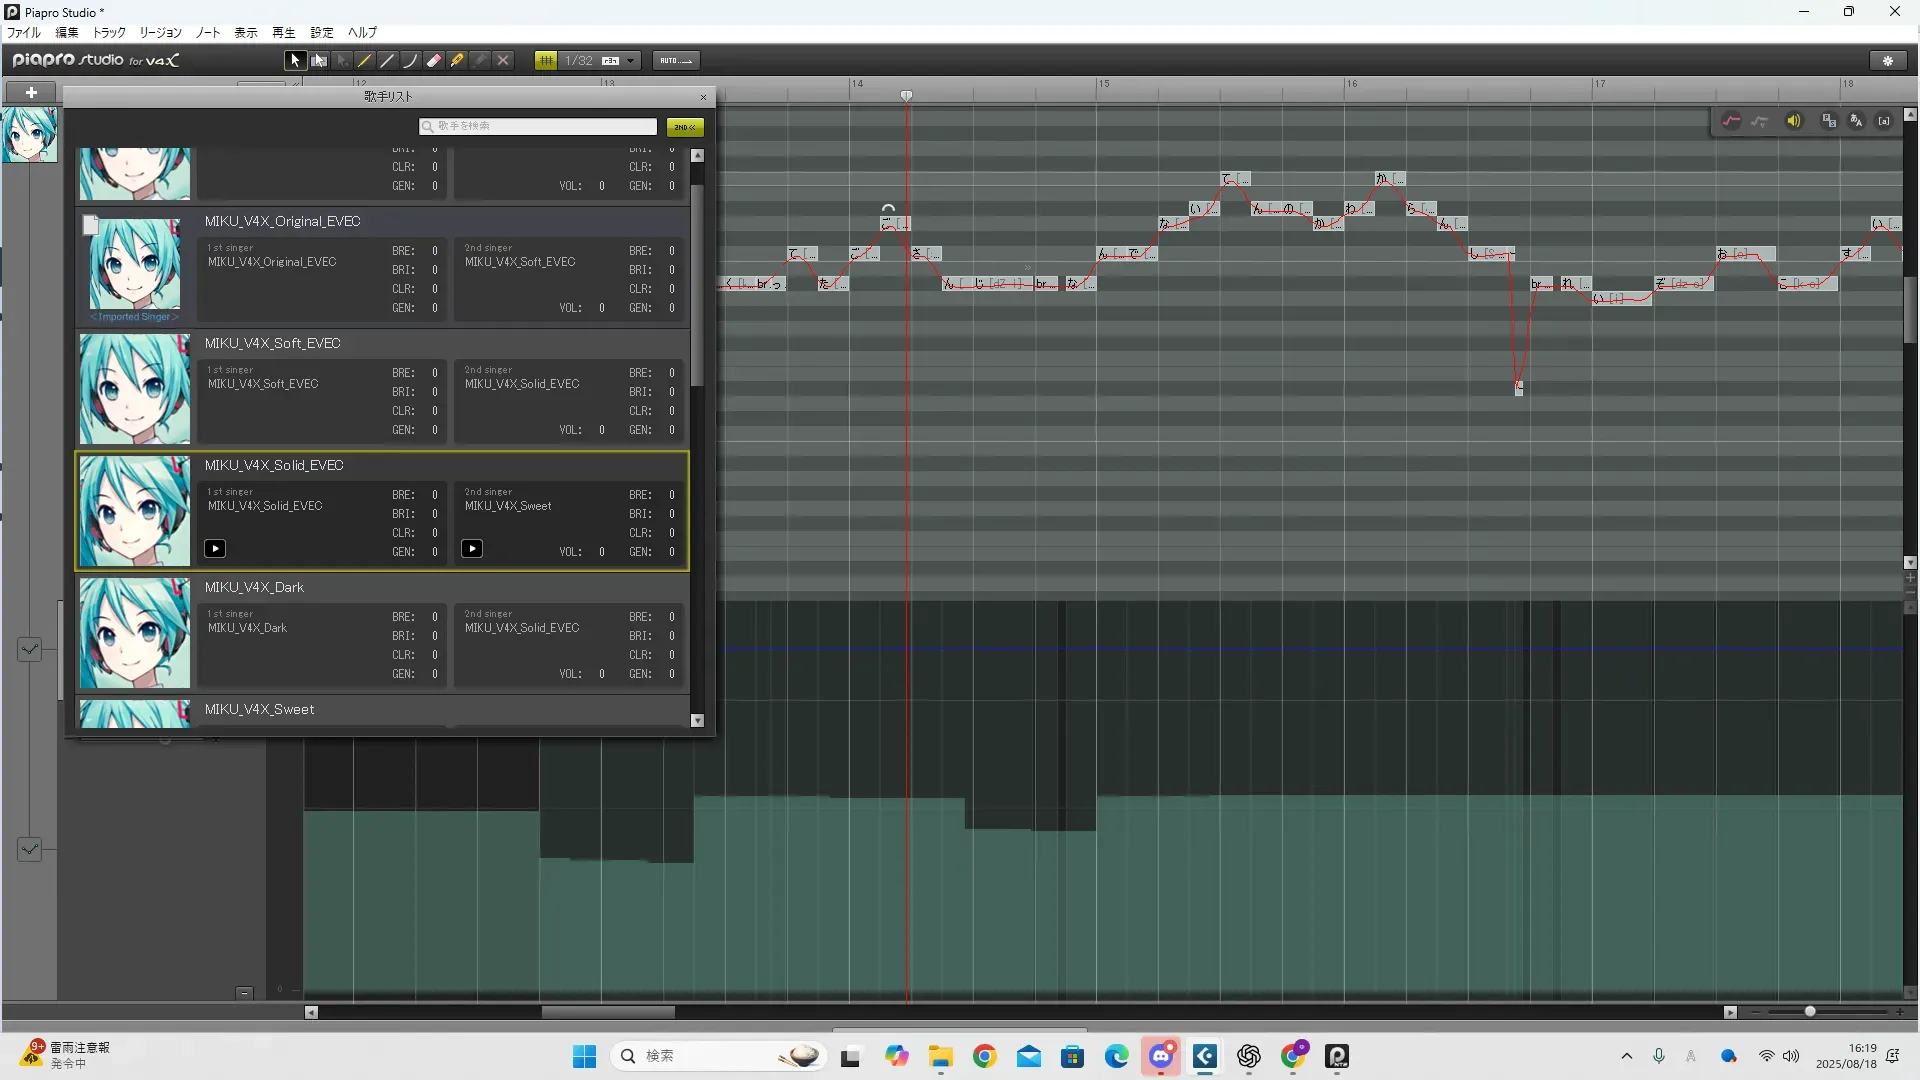Open the 1/32 quantize dropdown
The width and height of the screenshot is (1920, 1080).
click(x=630, y=61)
